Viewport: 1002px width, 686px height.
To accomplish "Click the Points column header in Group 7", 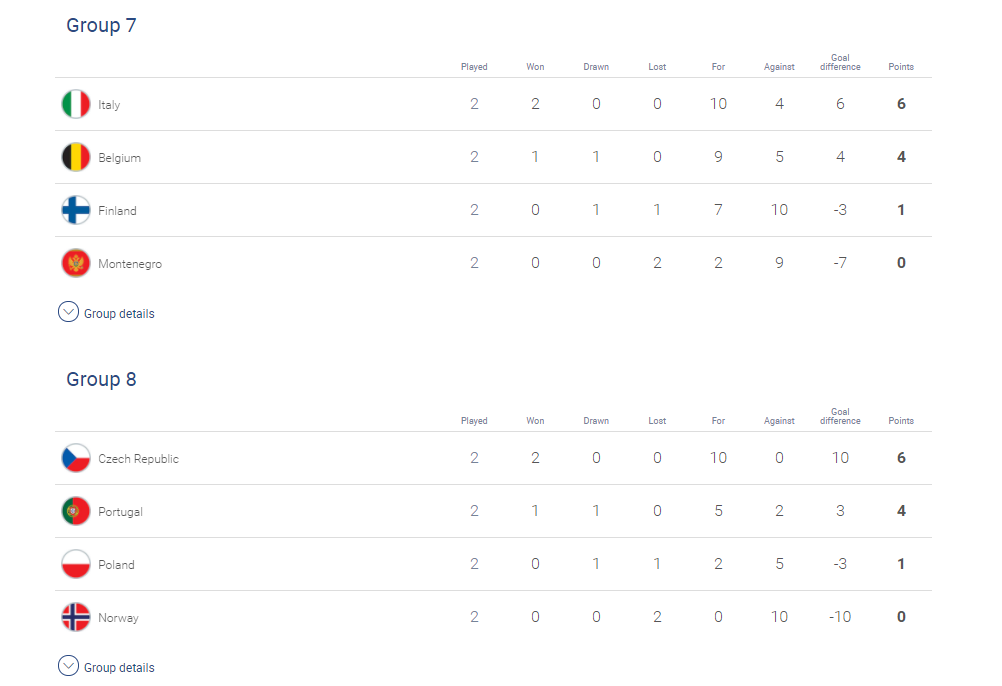I will (x=901, y=66).
